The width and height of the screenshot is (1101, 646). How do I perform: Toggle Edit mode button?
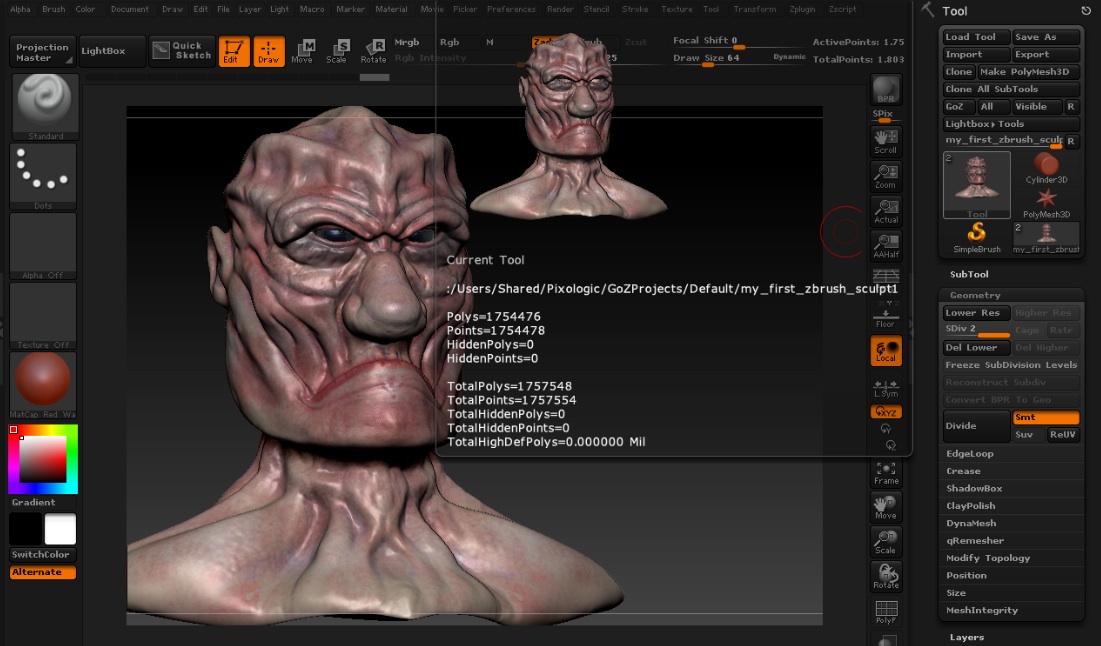point(232,51)
